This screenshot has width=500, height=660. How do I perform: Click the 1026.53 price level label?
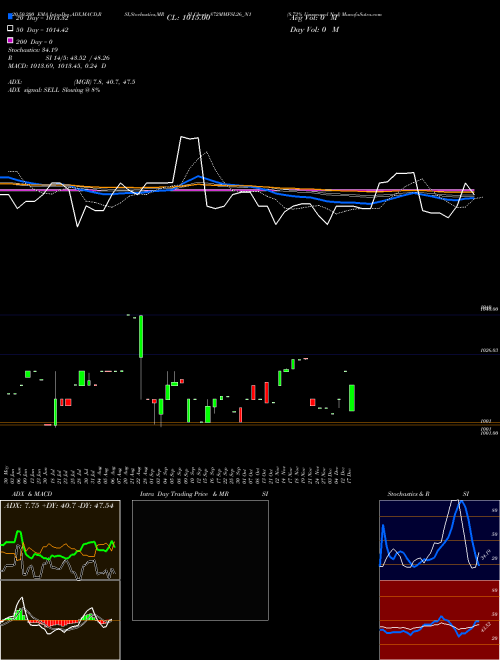pos(489,350)
